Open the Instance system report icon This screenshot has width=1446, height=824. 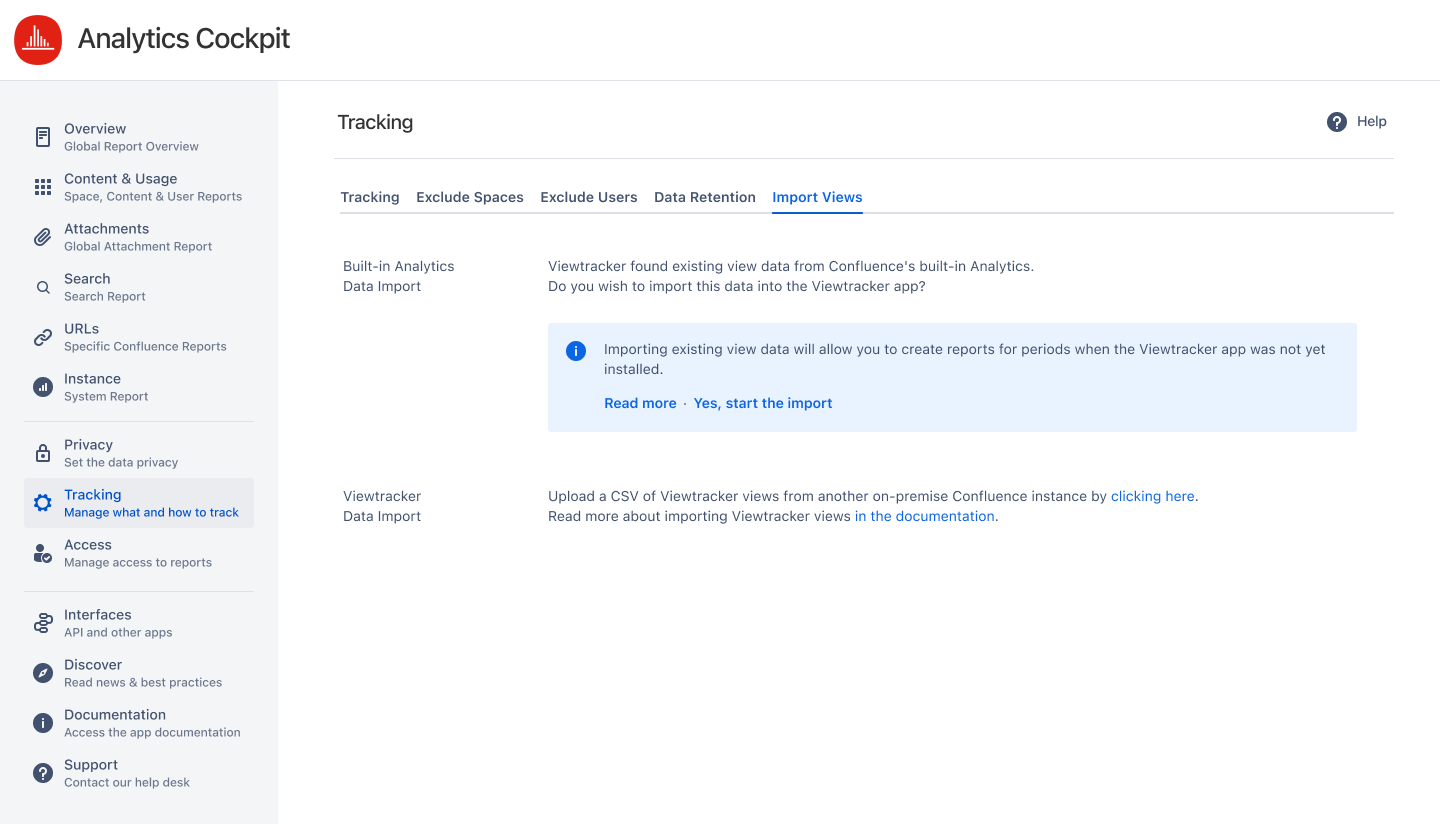(x=43, y=387)
